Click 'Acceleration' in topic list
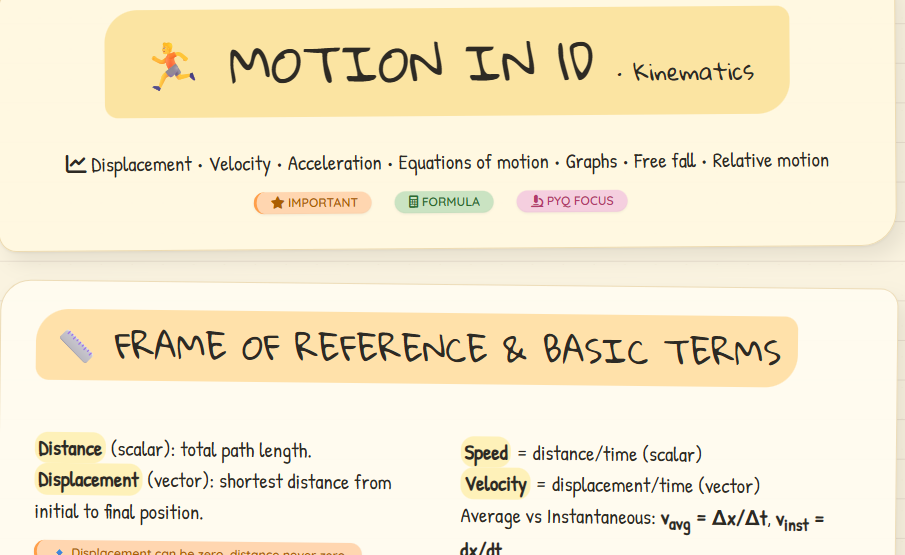The image size is (905, 555). coord(335,163)
